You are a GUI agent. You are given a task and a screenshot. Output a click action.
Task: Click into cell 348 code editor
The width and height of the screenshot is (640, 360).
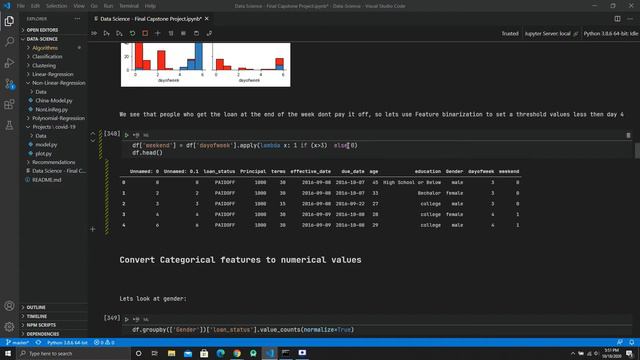[x=378, y=149]
